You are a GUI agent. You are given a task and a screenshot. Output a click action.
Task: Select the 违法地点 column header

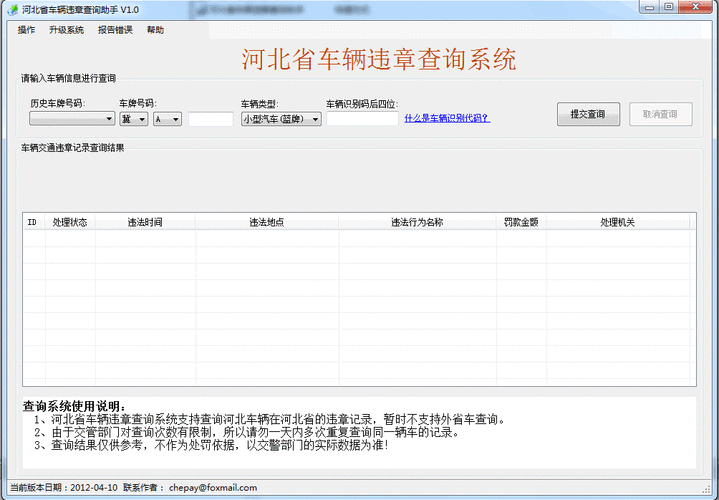pos(267,222)
